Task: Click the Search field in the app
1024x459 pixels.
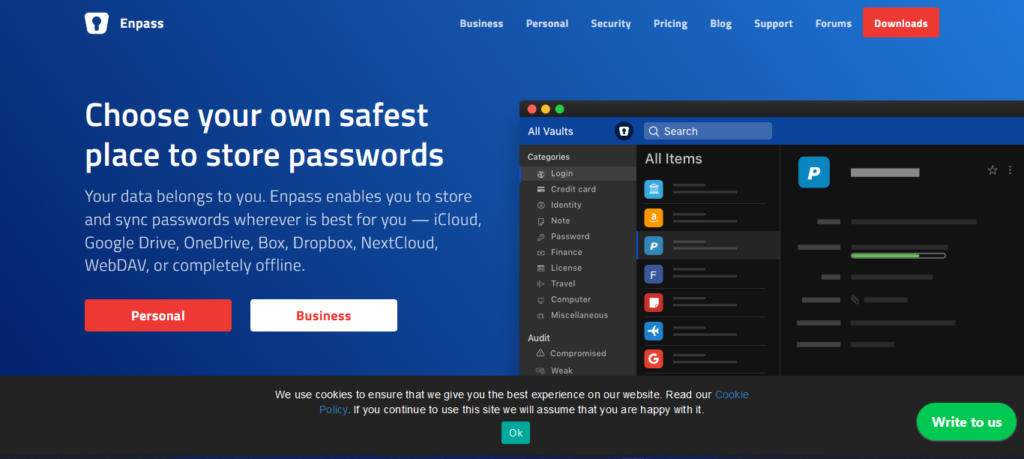Action: coord(708,131)
